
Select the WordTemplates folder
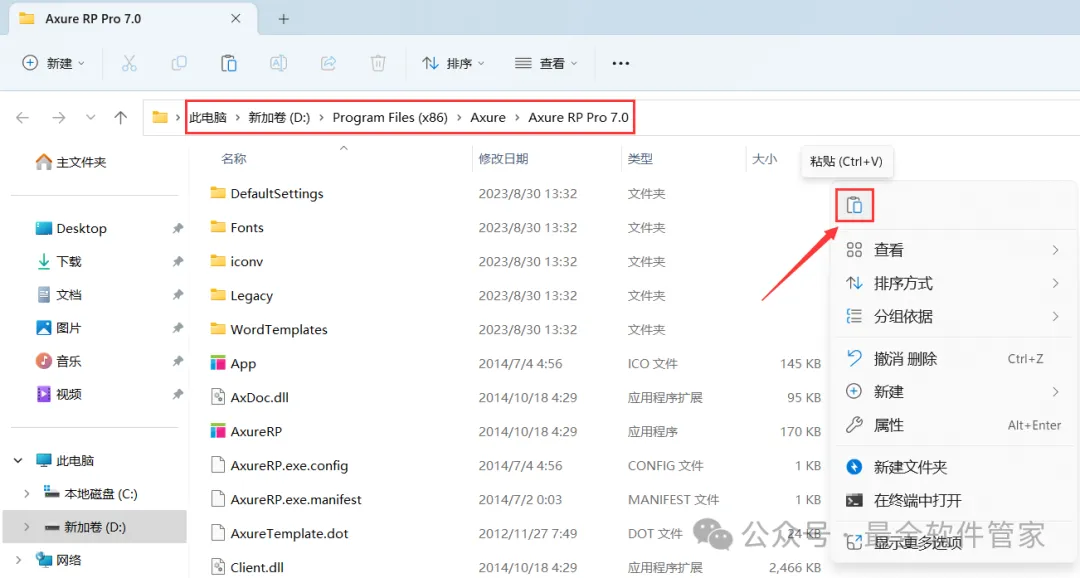pyautogui.click(x=269, y=329)
